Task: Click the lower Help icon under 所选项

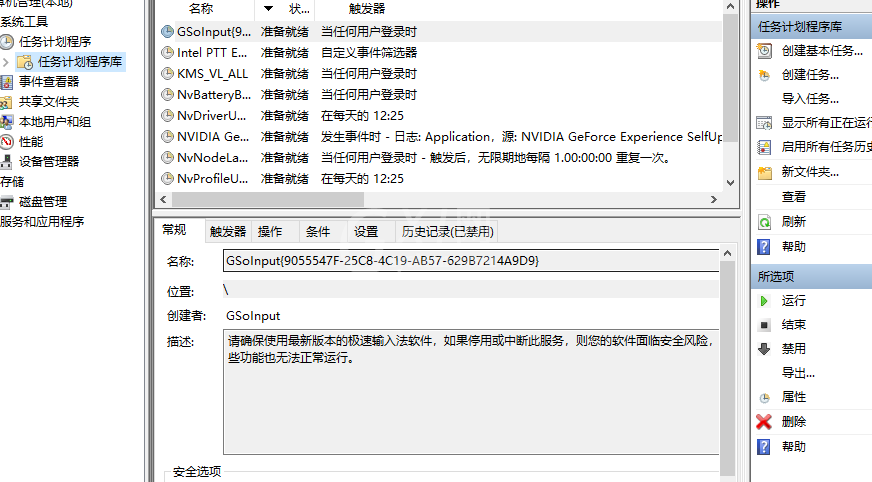Action: click(765, 446)
